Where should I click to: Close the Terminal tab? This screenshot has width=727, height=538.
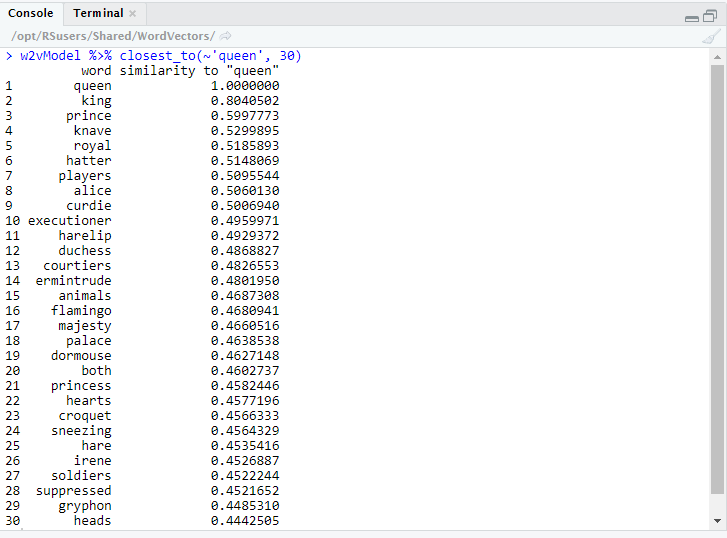[x=132, y=14]
